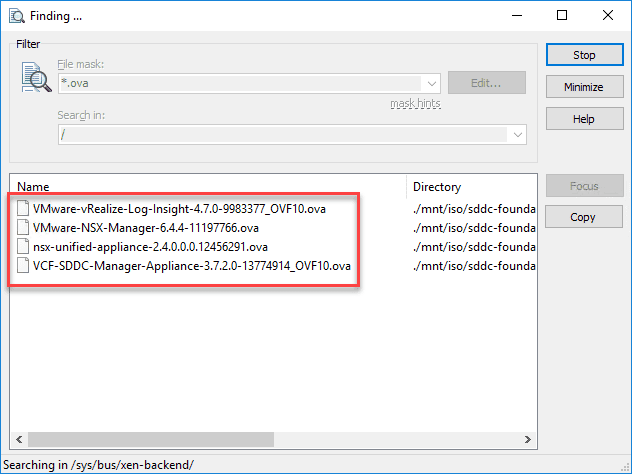Click the disabled Focus button
Screen dimensions: 632x474
point(584,186)
